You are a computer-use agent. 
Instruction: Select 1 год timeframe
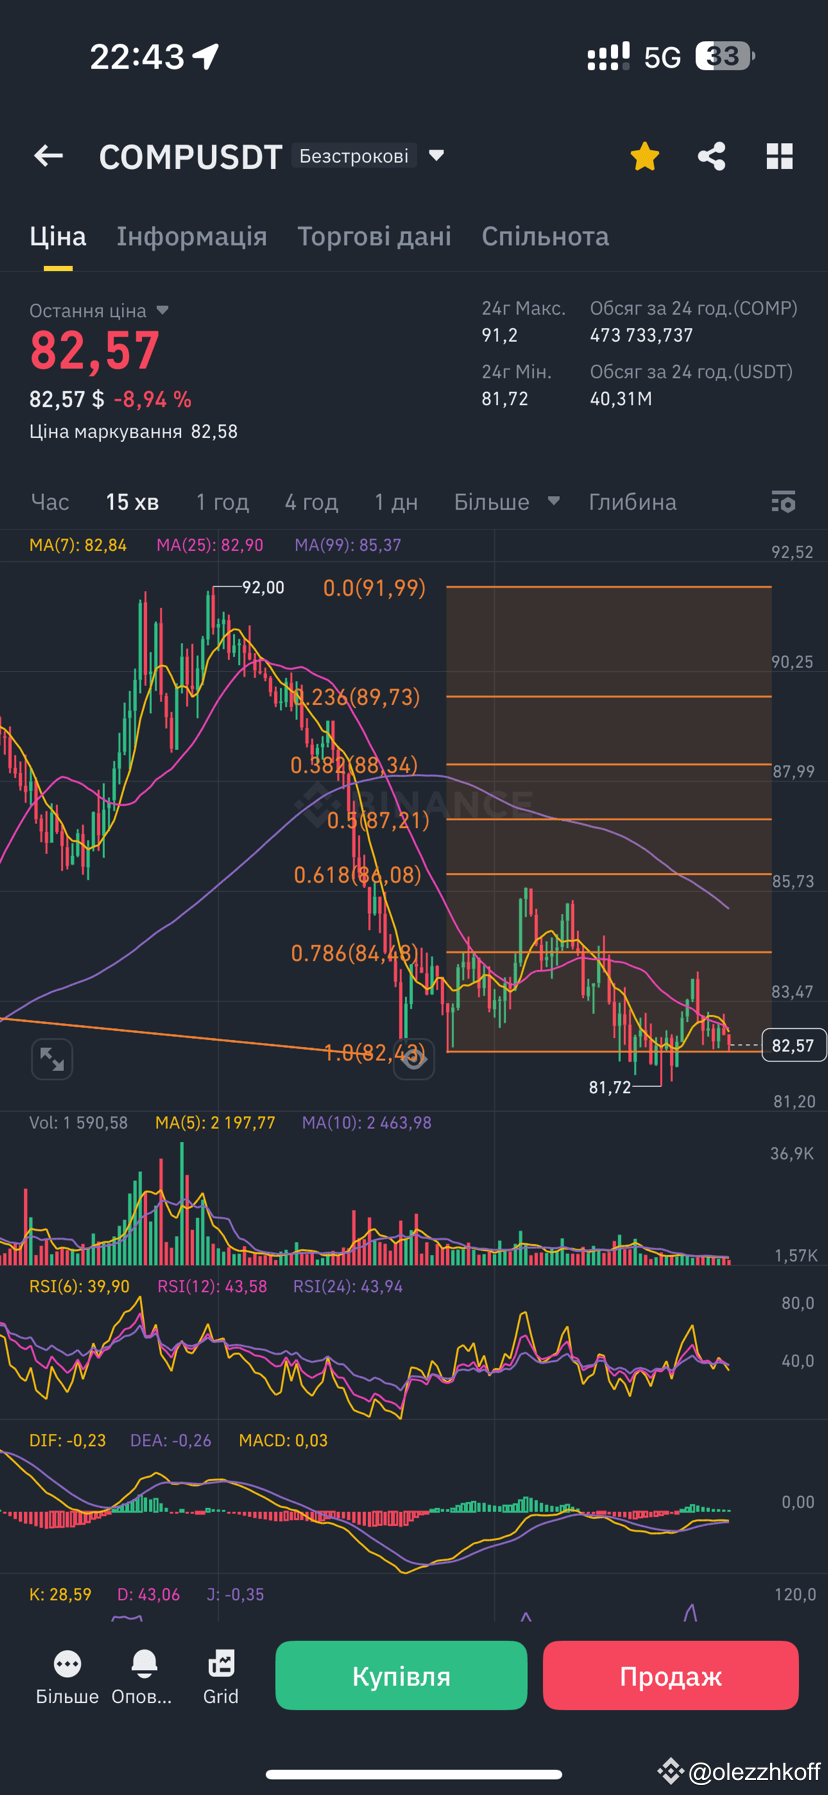[222, 502]
